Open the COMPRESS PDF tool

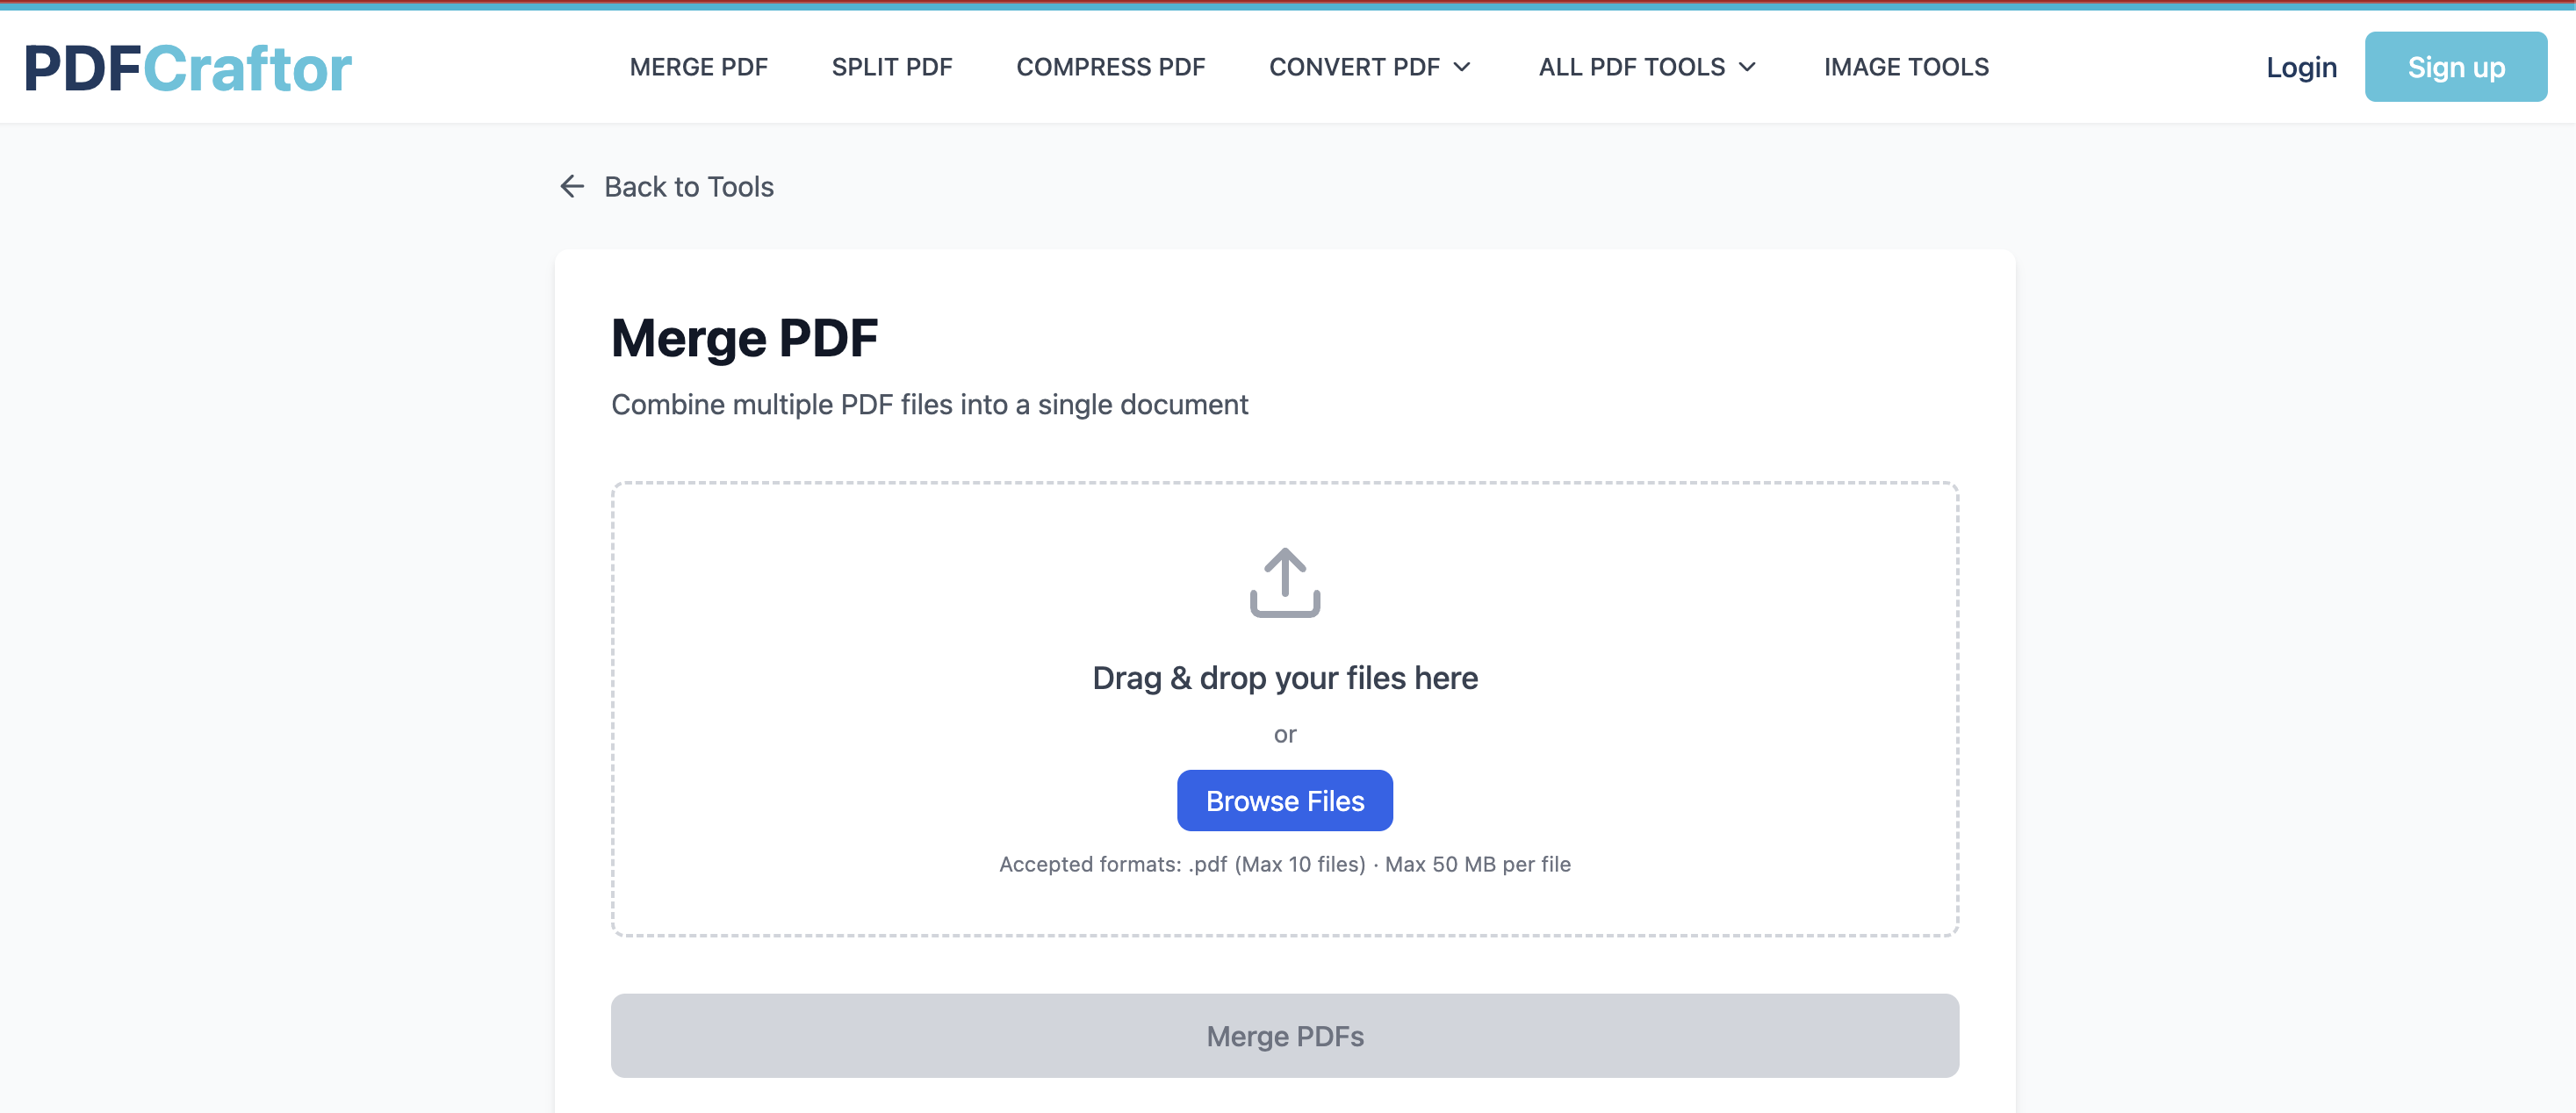coord(1111,66)
